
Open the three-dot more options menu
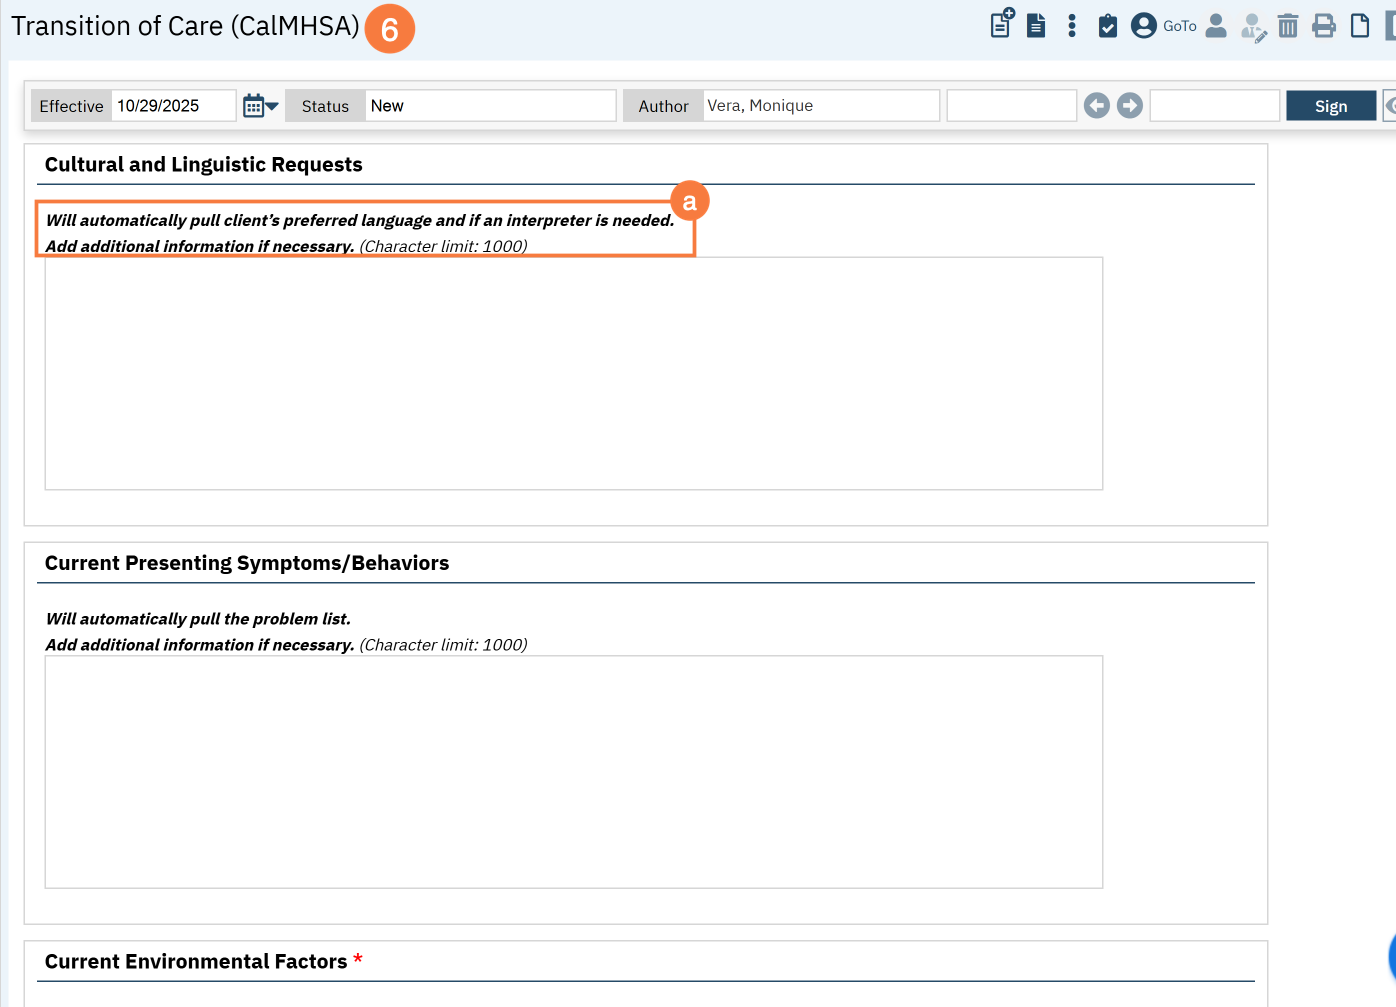click(x=1072, y=26)
